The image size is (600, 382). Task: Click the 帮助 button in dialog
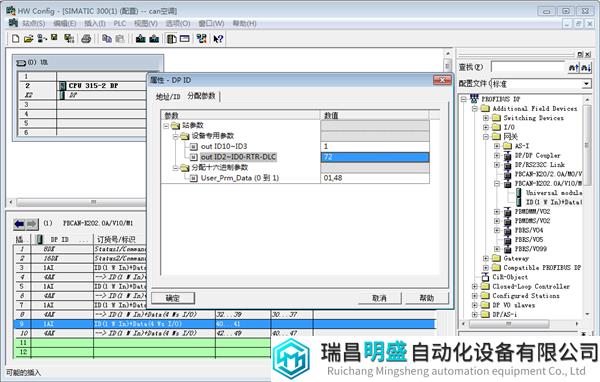[x=427, y=298]
